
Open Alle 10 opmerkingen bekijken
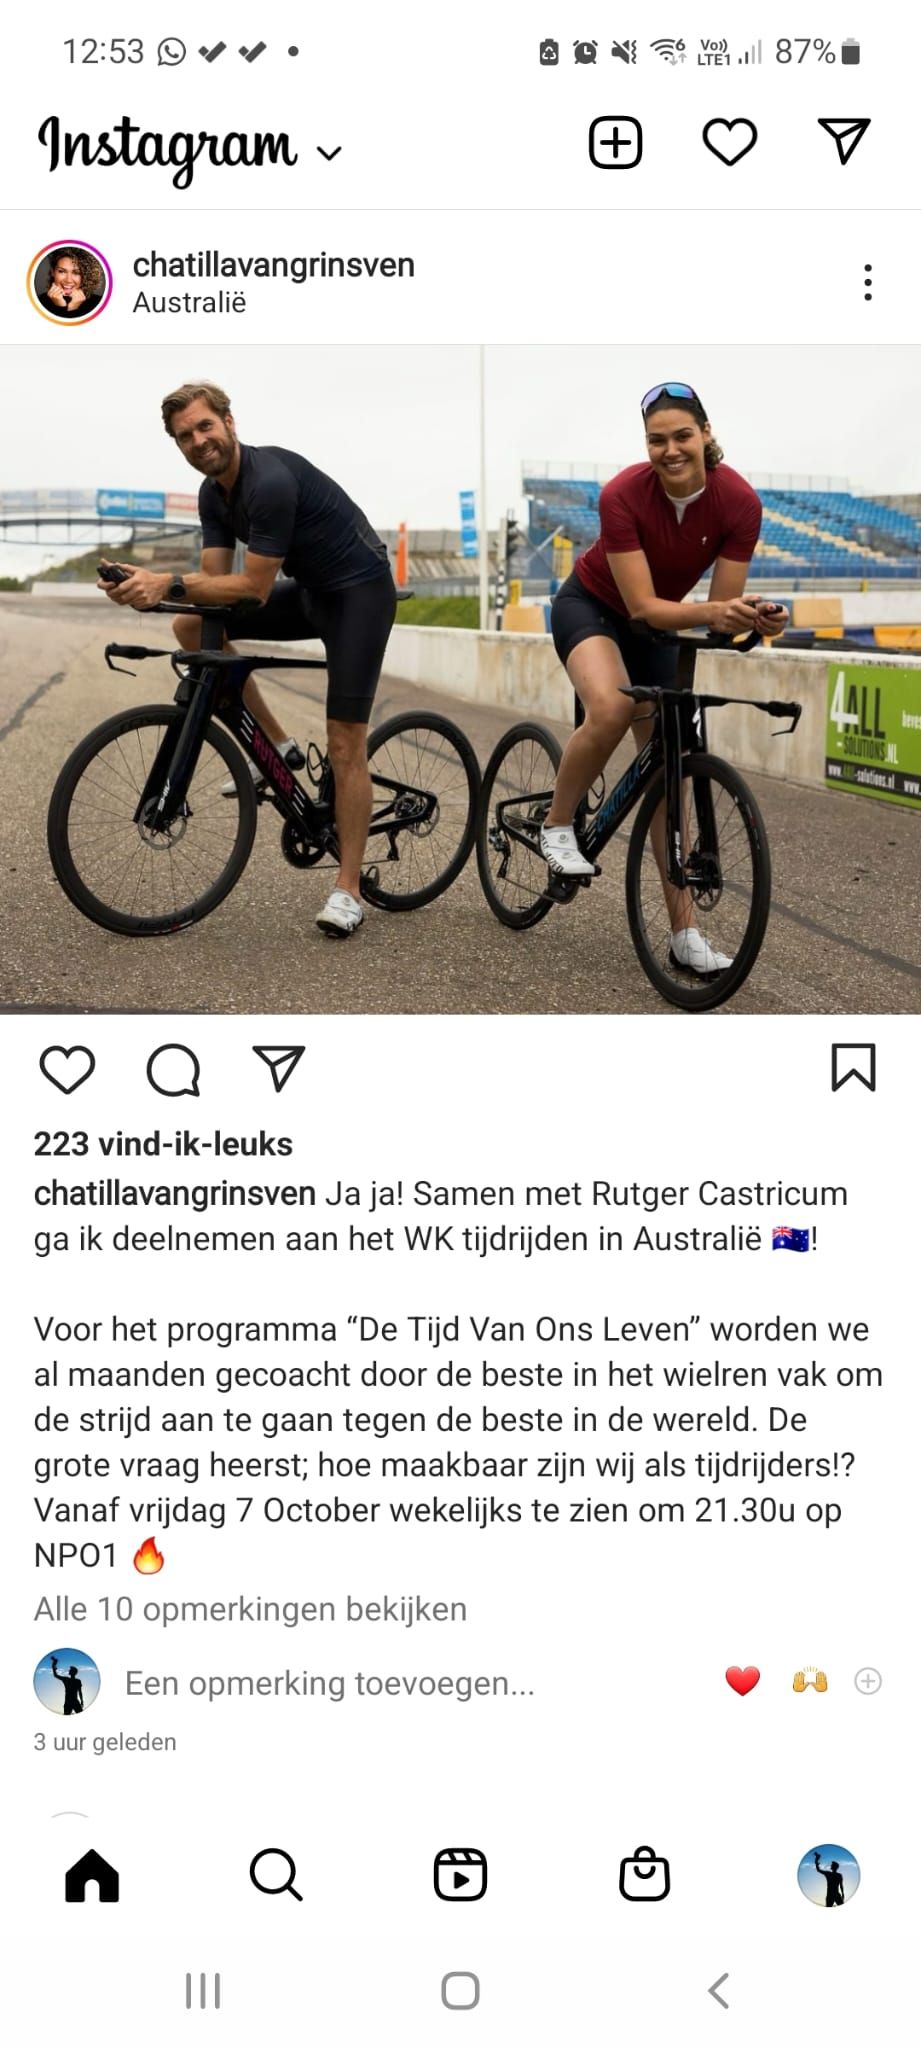coord(250,1609)
